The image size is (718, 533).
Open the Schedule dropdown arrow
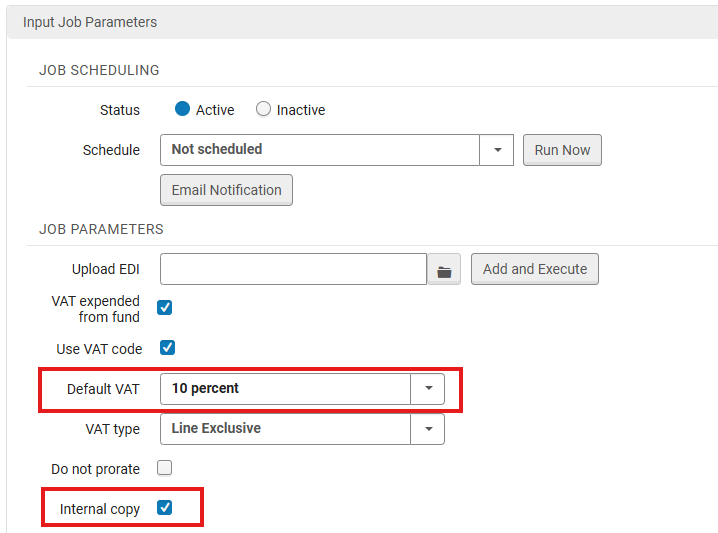[497, 150]
